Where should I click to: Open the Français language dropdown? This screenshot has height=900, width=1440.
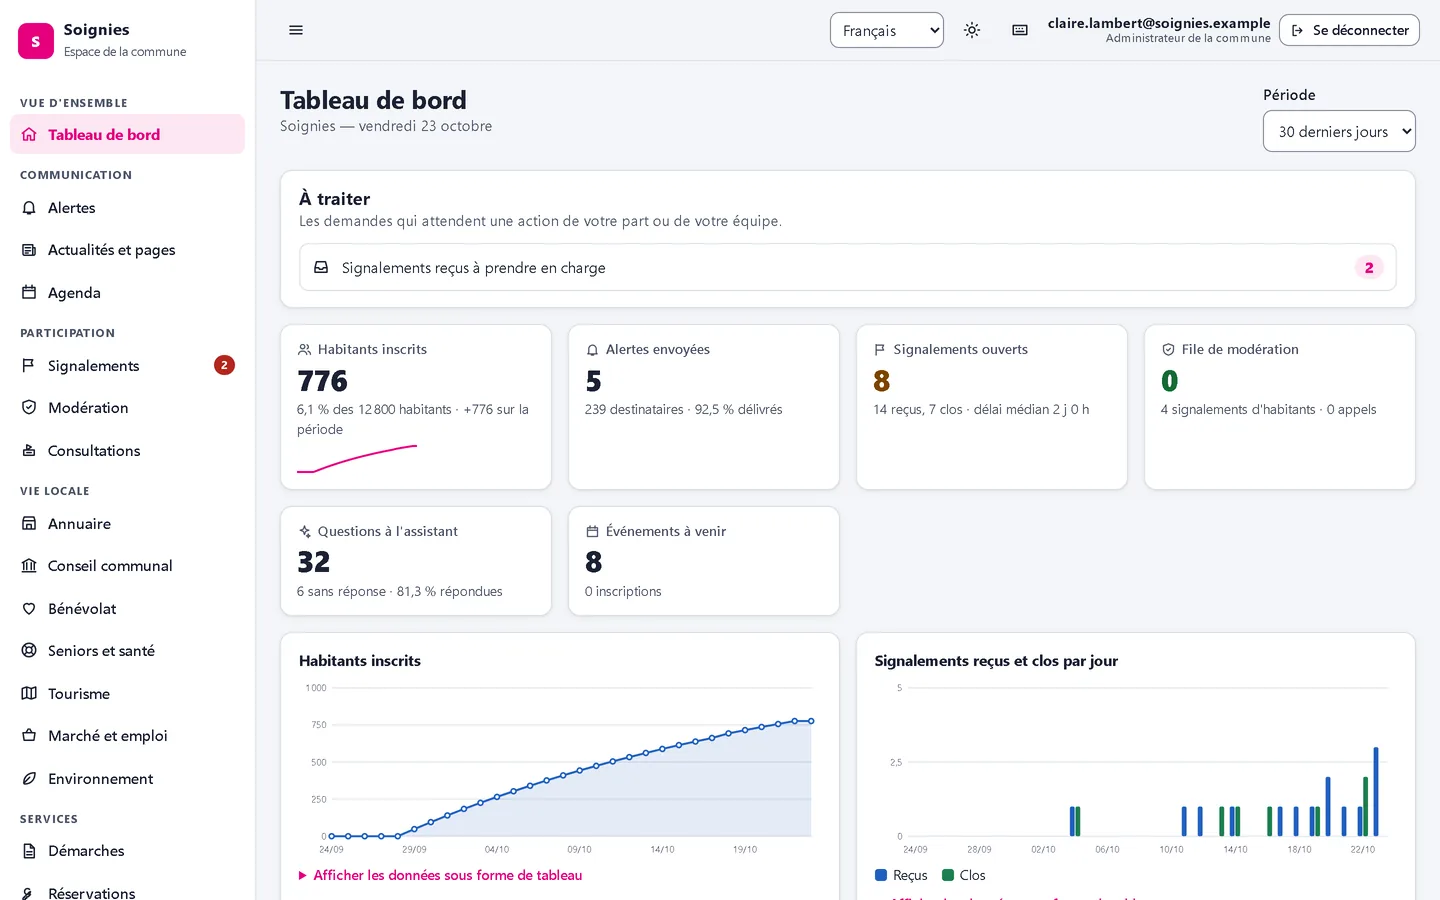point(887,30)
